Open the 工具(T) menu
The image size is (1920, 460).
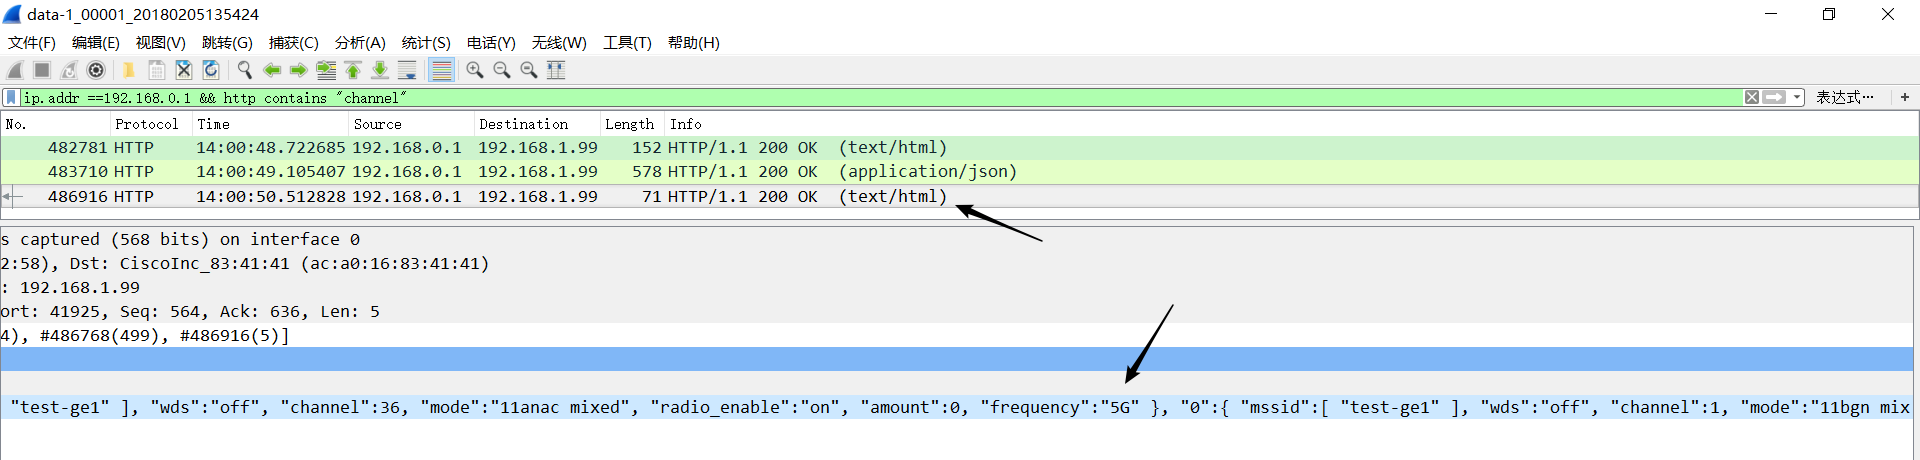coord(627,42)
